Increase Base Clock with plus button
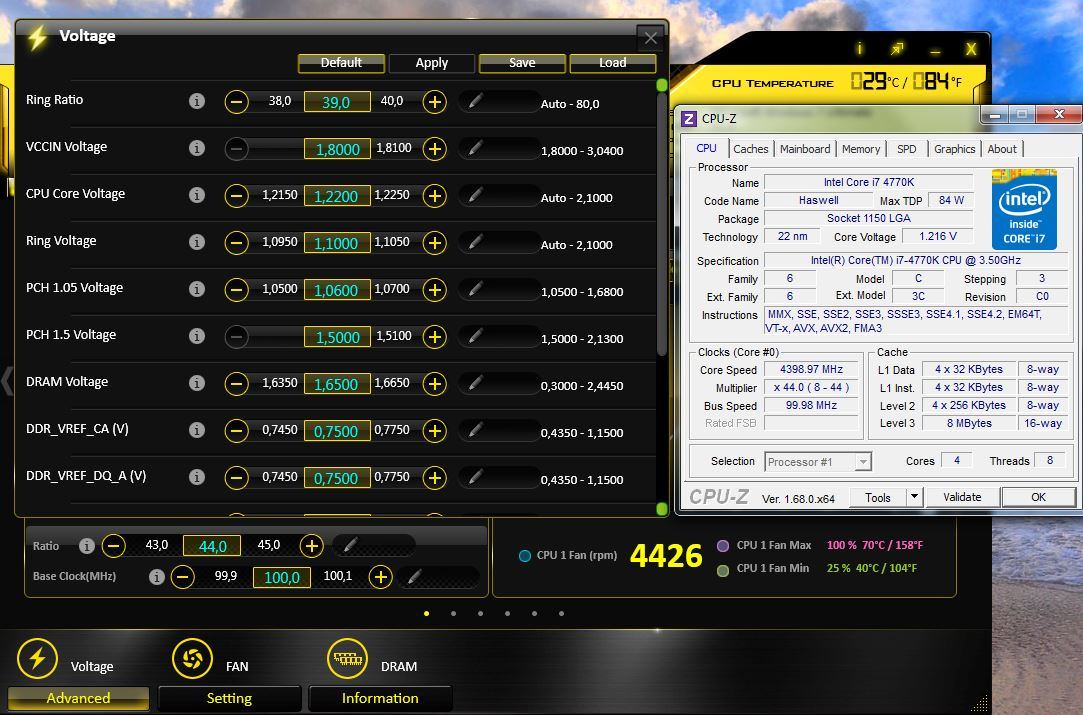The width and height of the screenshot is (1083, 715). click(381, 577)
